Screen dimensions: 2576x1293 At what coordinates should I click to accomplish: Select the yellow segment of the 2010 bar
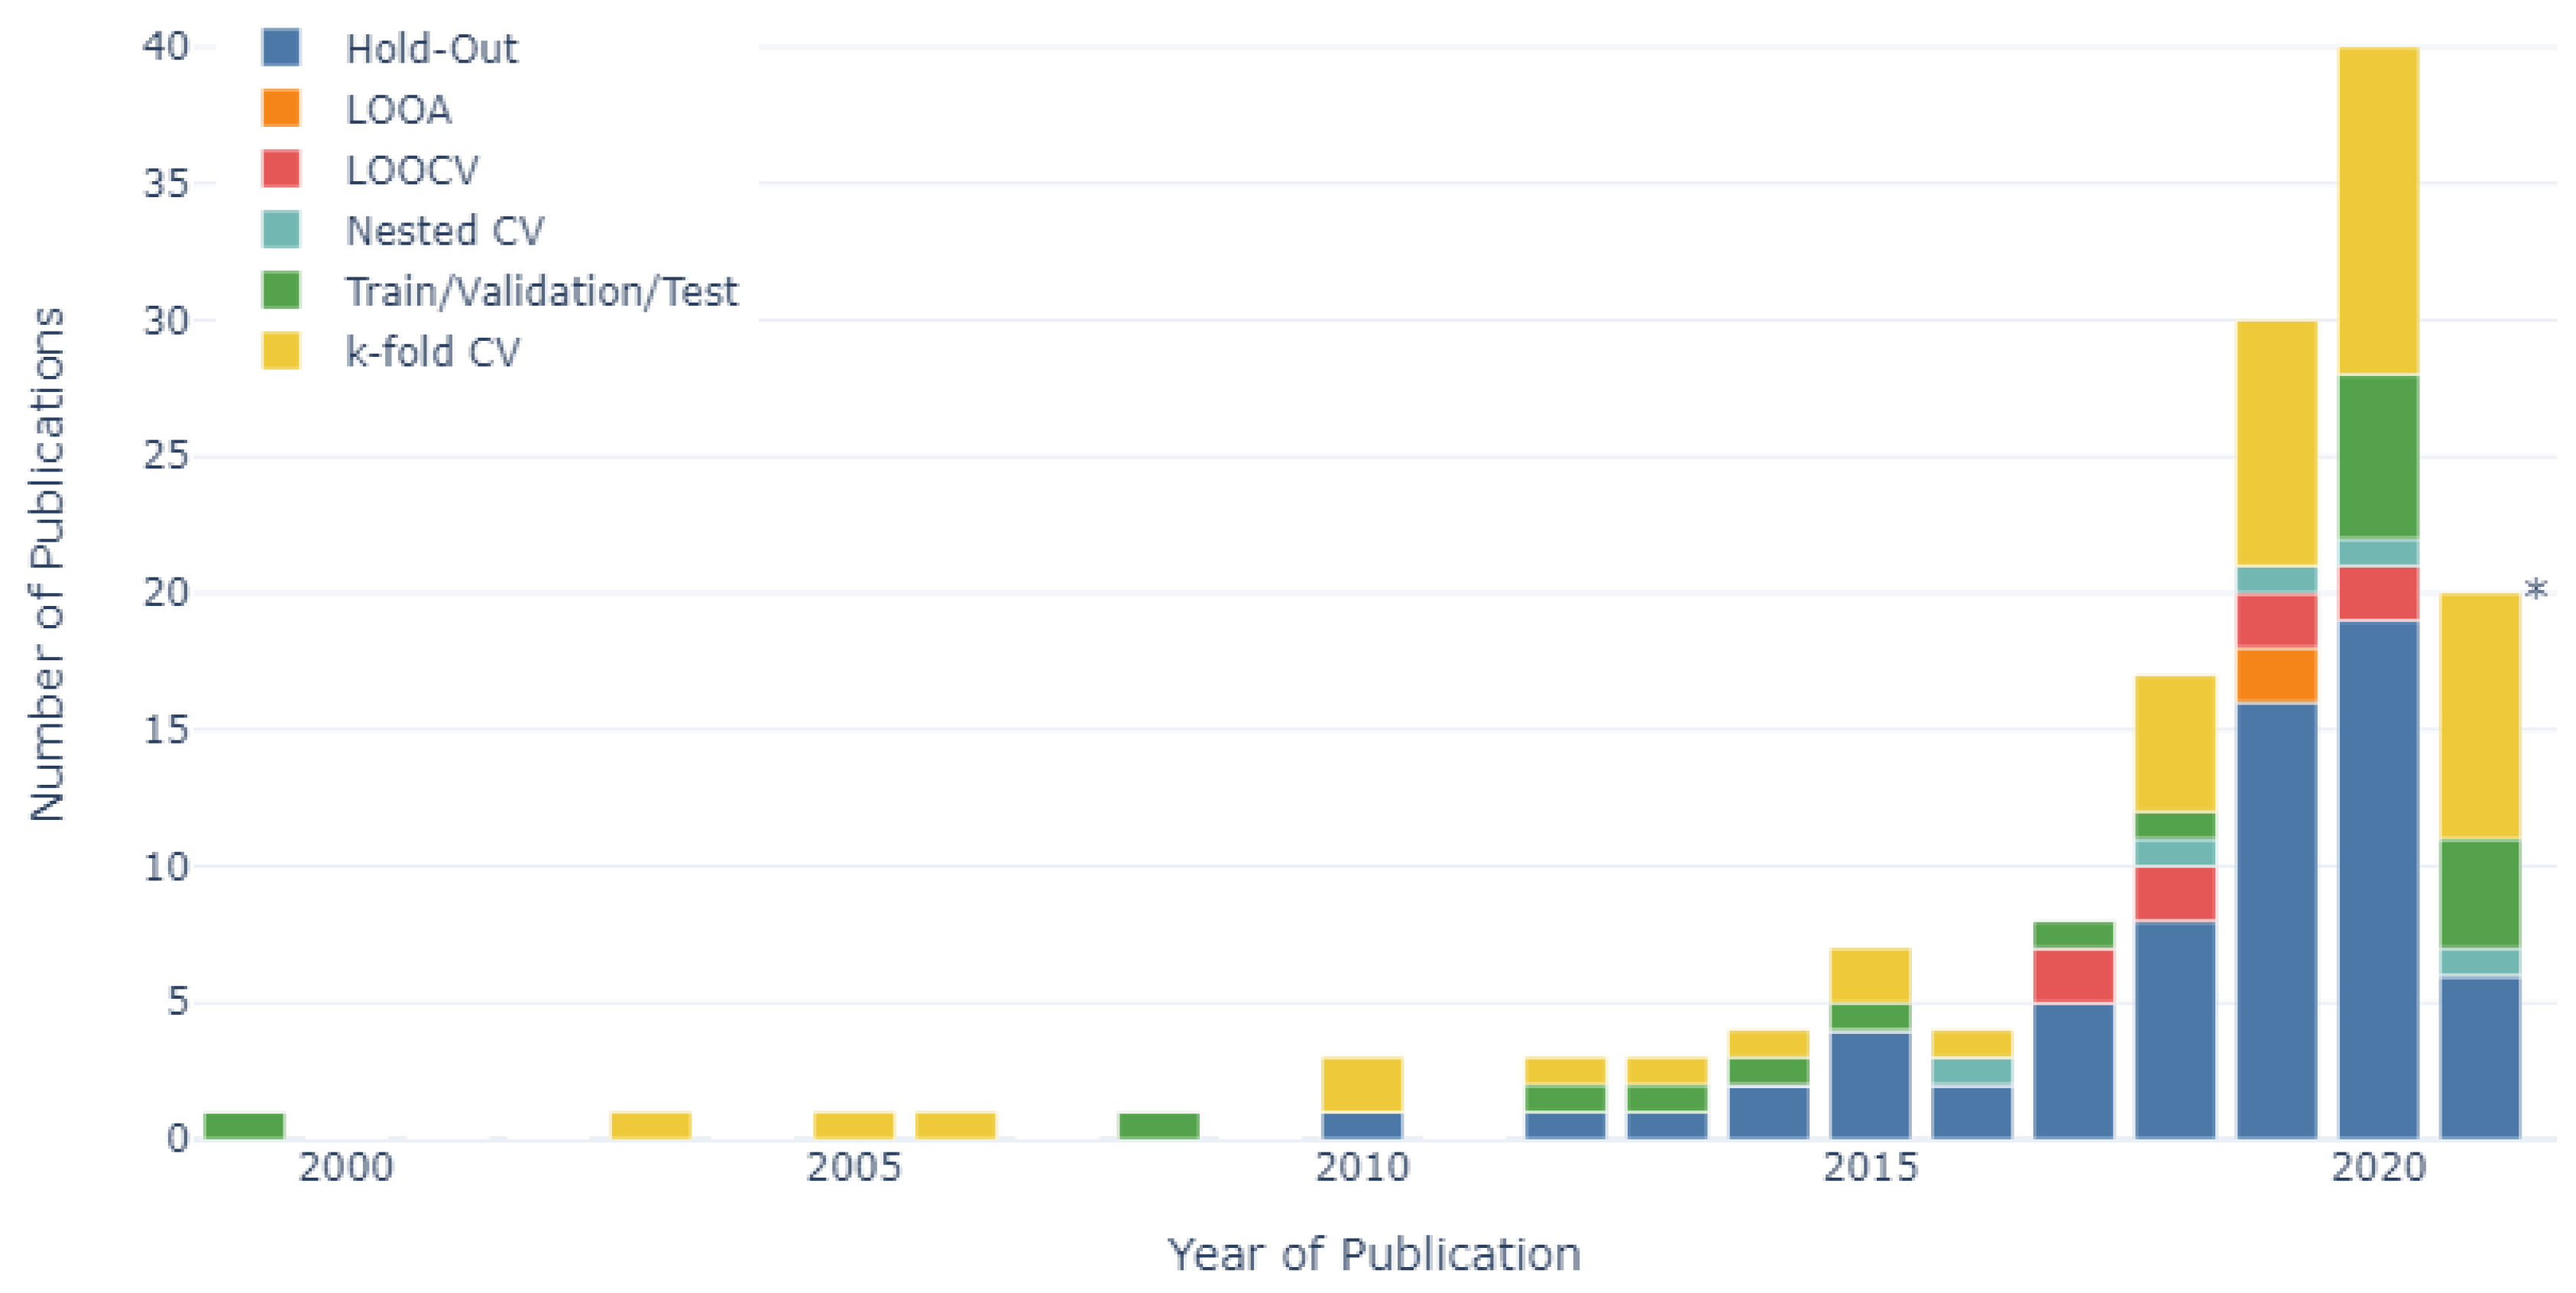(1362, 1085)
